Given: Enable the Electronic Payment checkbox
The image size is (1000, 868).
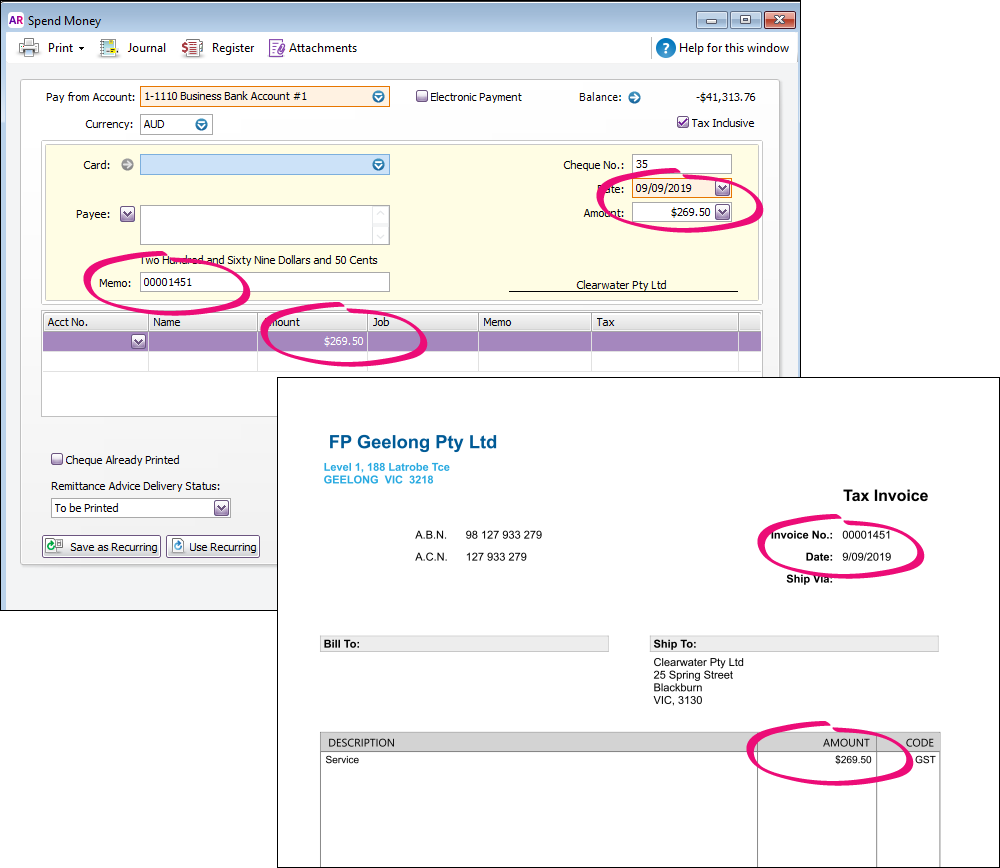Looking at the screenshot, I should (422, 97).
